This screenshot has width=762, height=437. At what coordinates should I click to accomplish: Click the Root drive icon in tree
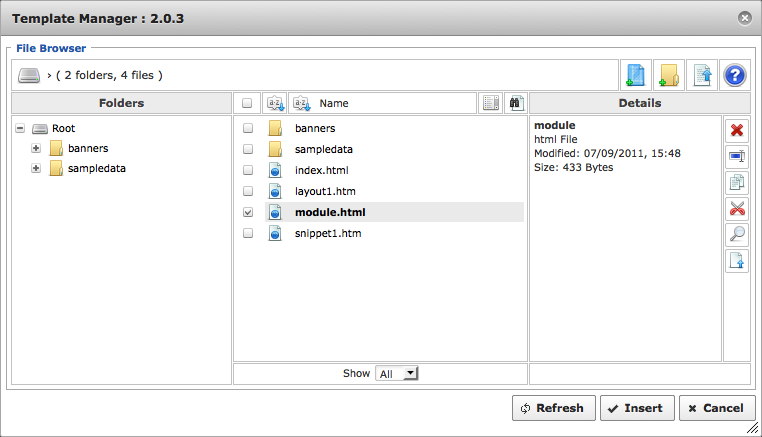point(40,129)
